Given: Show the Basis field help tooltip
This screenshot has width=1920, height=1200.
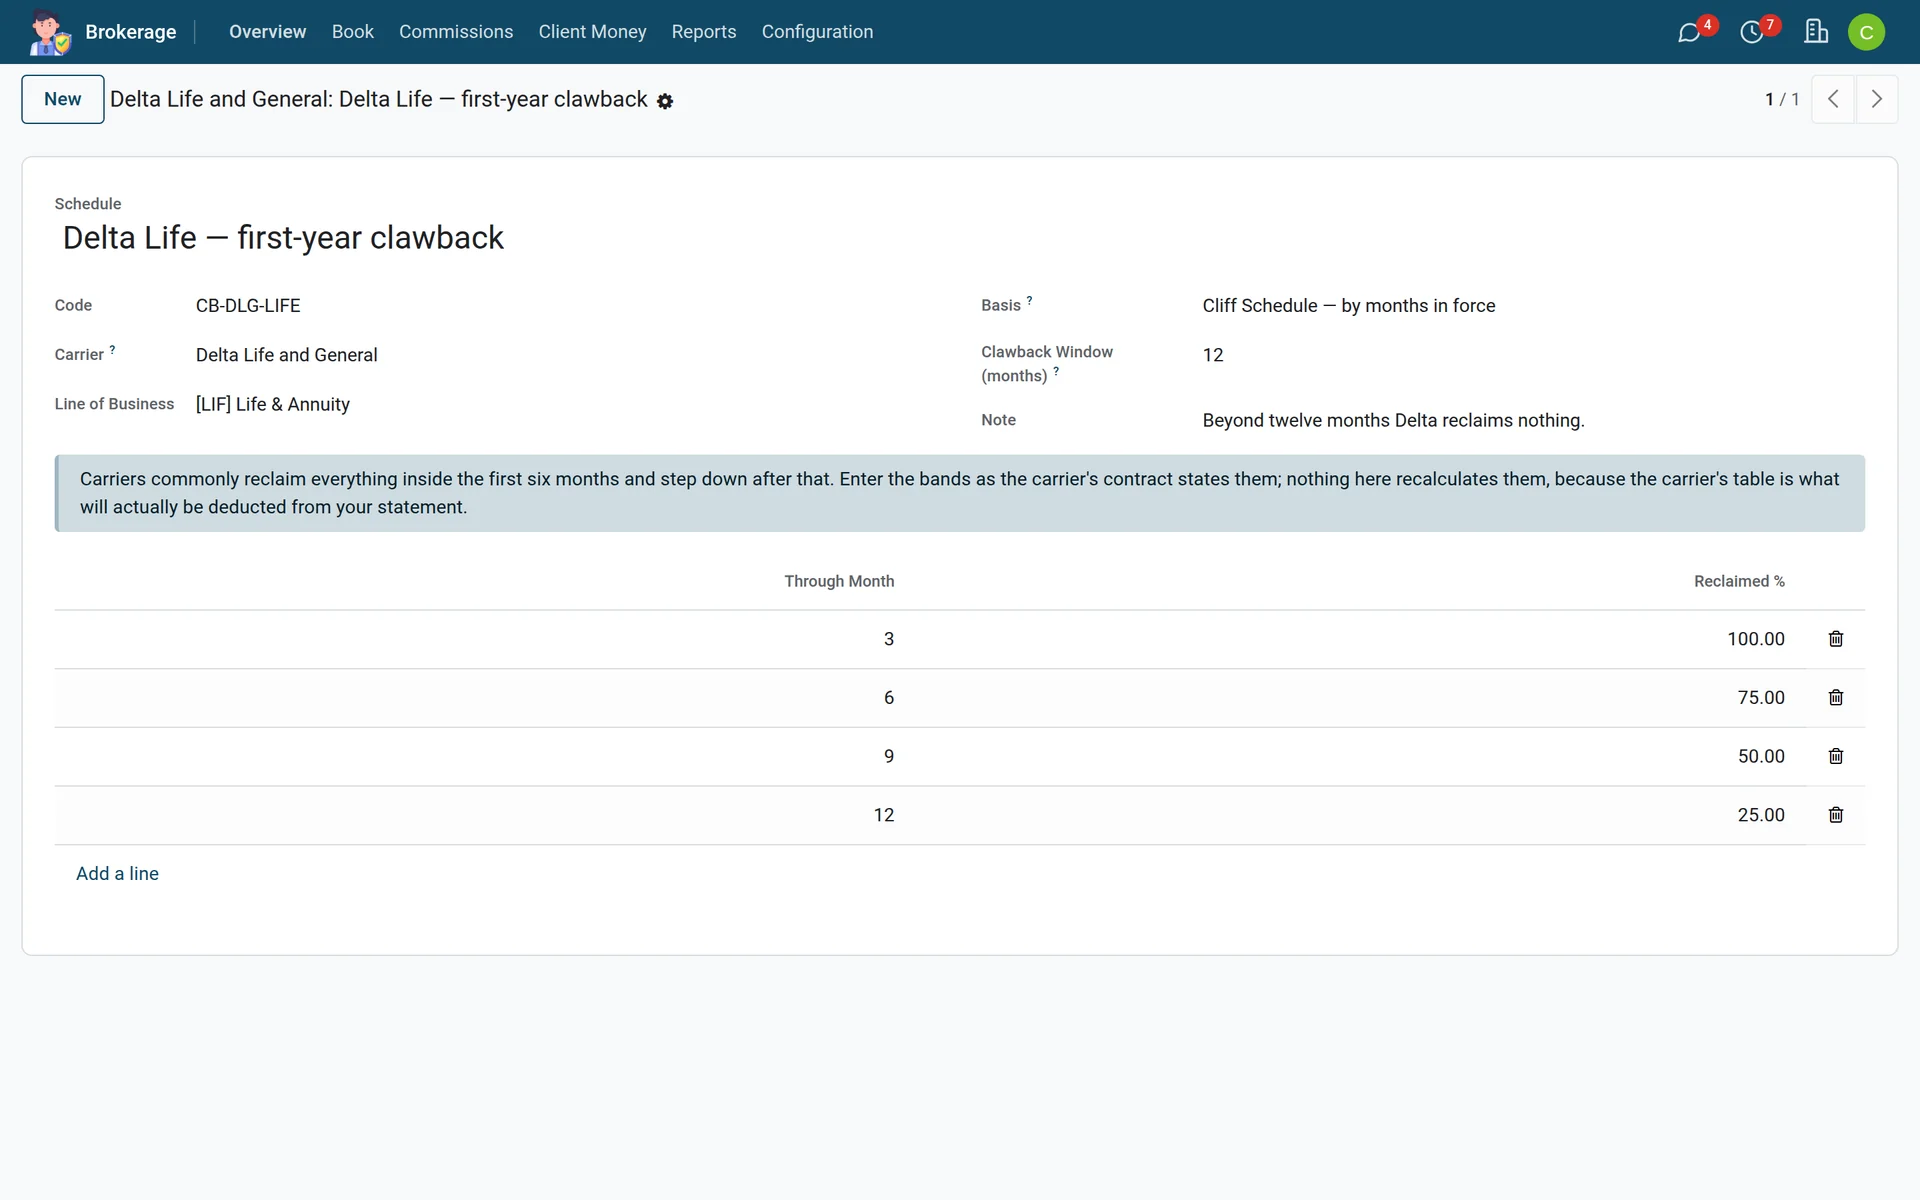Looking at the screenshot, I should coord(1029,300).
